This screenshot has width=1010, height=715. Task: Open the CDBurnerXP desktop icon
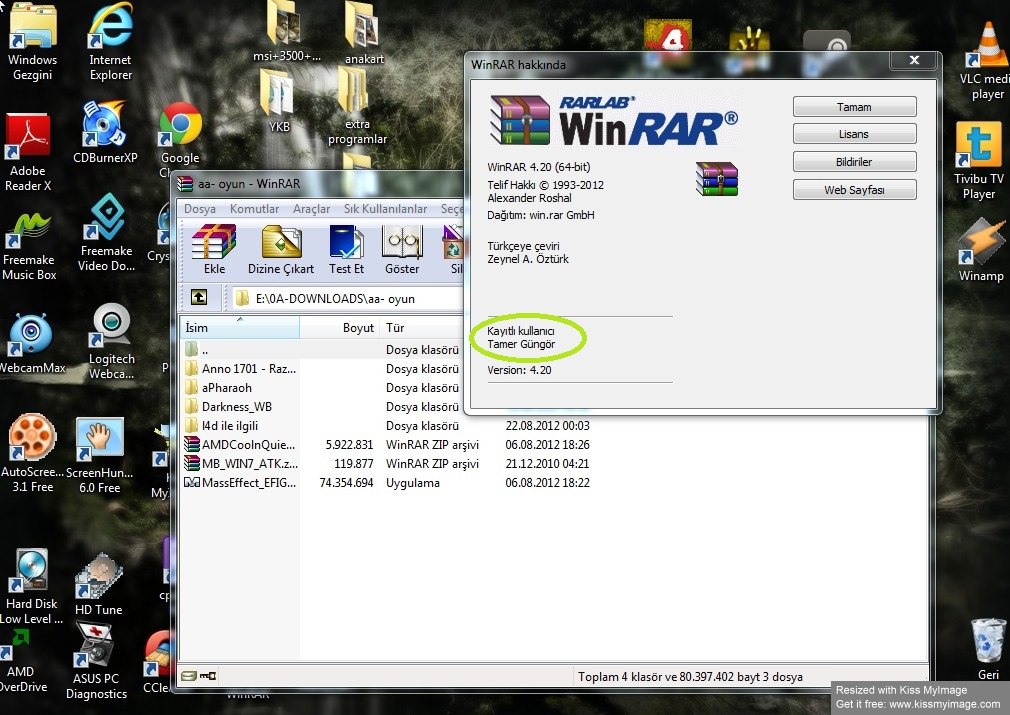tap(104, 132)
